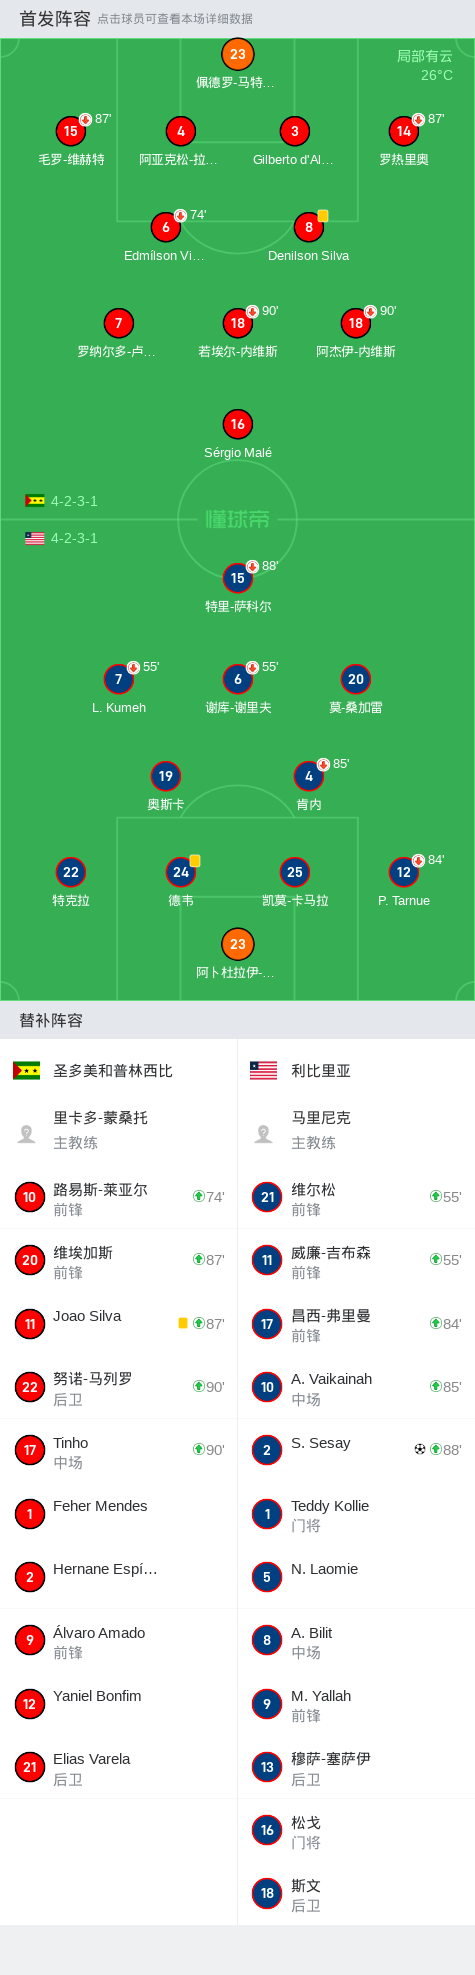Tap goalkeeper number 23 佩德罗-马特 at top
The width and height of the screenshot is (475, 1975).
pos(237,55)
